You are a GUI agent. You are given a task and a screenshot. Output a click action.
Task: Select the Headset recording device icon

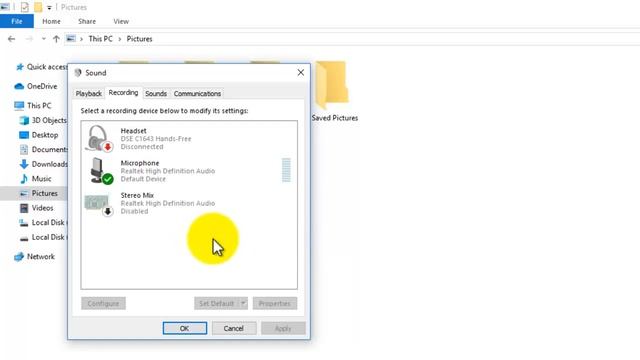(99, 138)
